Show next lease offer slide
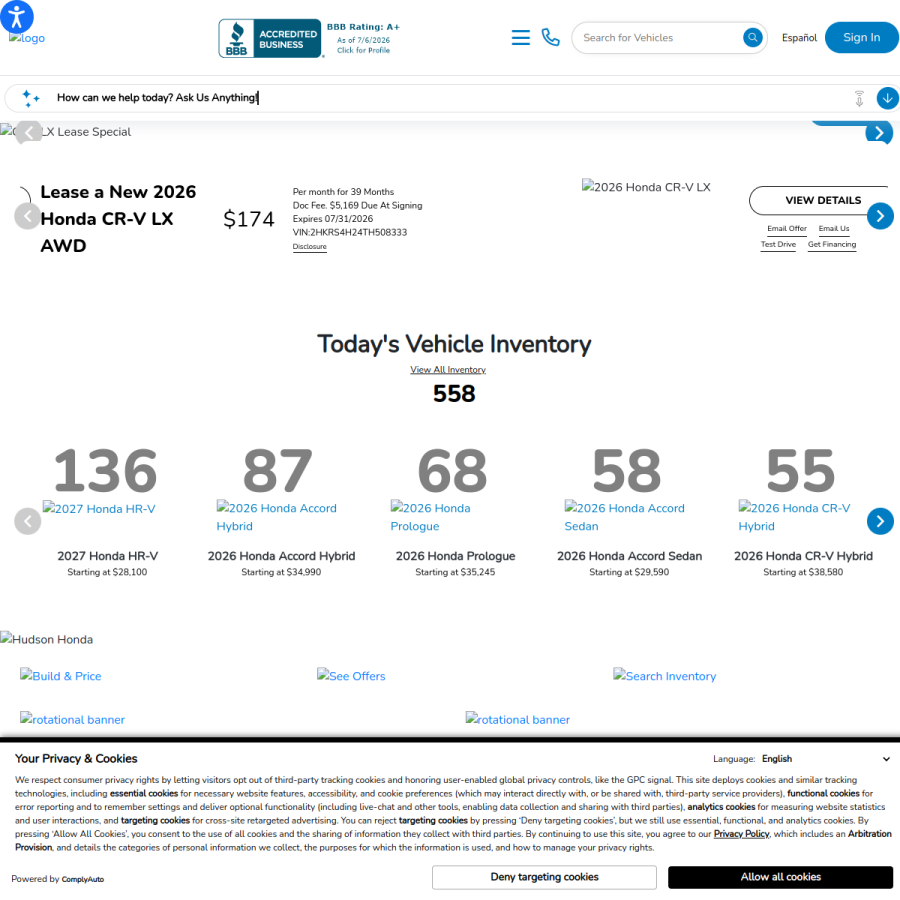Screen dimensions: 900x900 (x=880, y=216)
